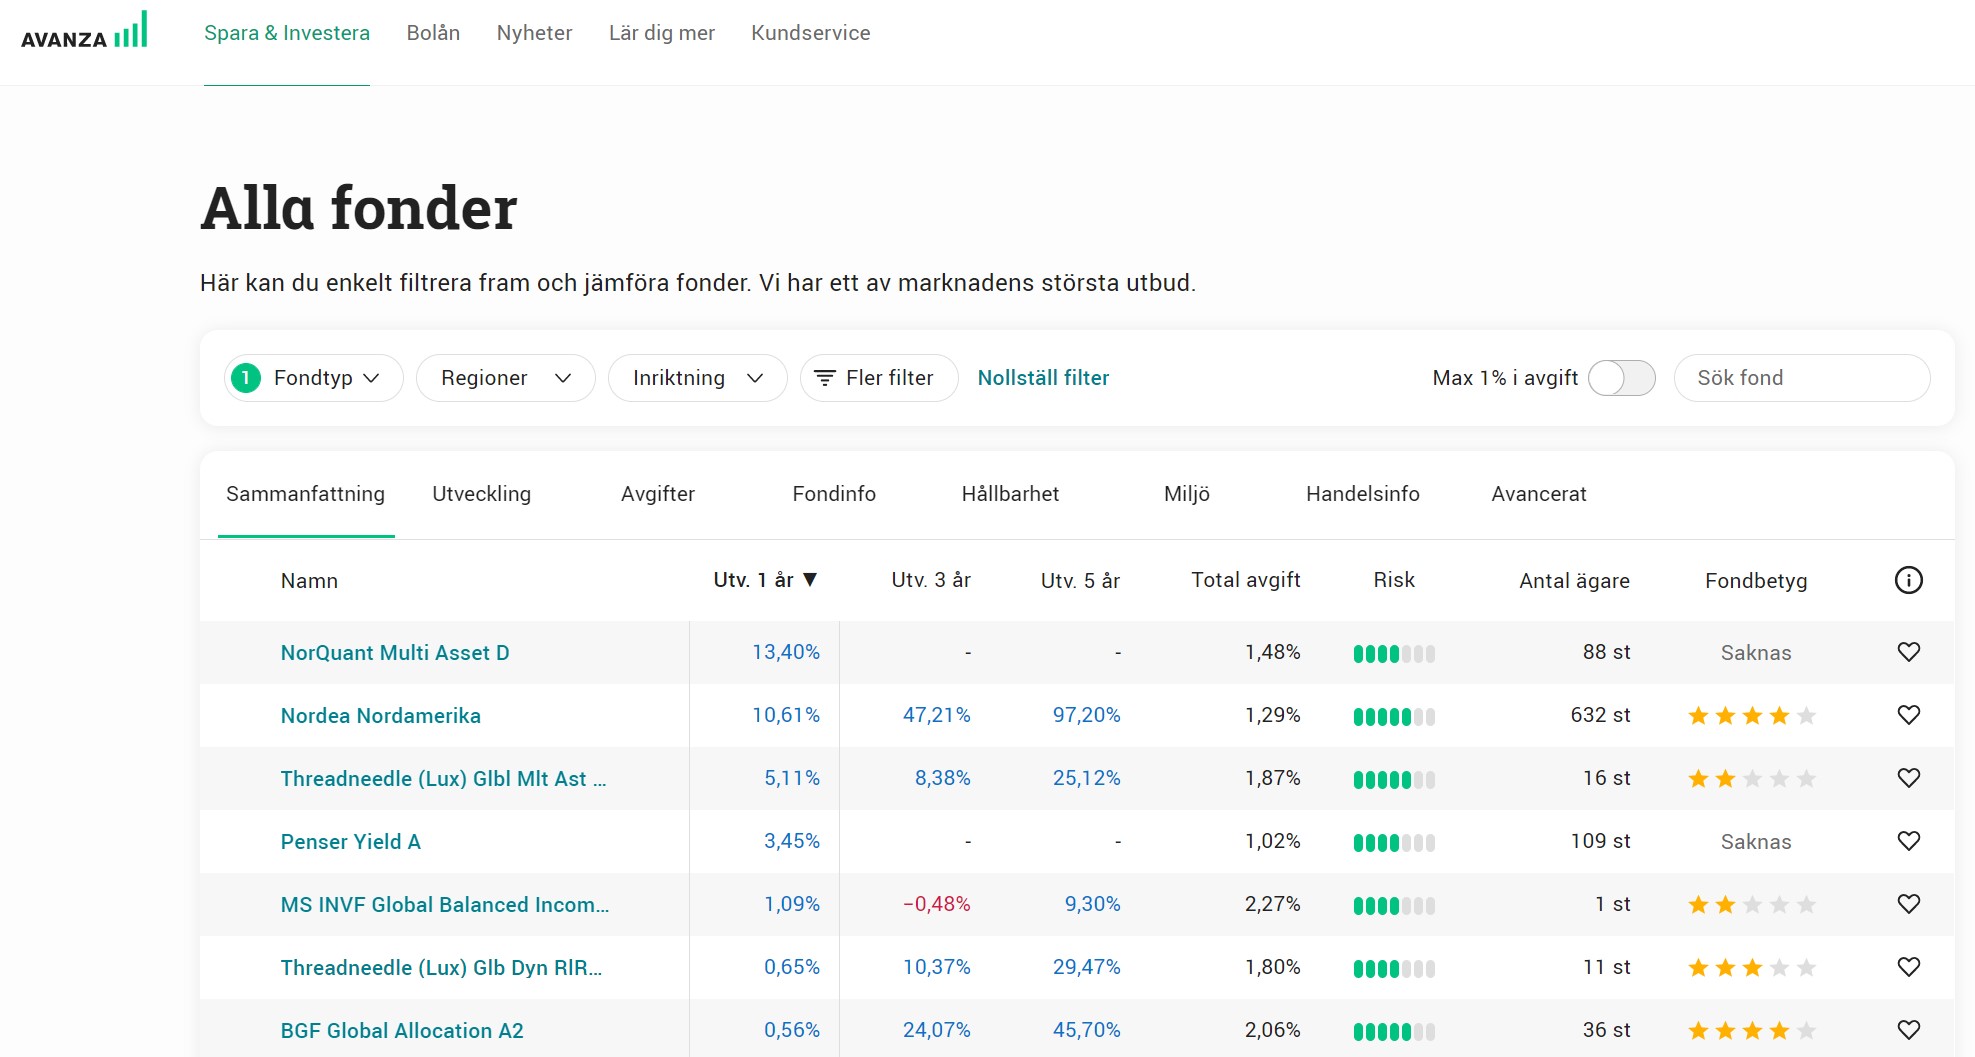Image resolution: width=1975 pixels, height=1057 pixels.
Task: Click Nordea Nordamerika star rating
Action: [1752, 715]
